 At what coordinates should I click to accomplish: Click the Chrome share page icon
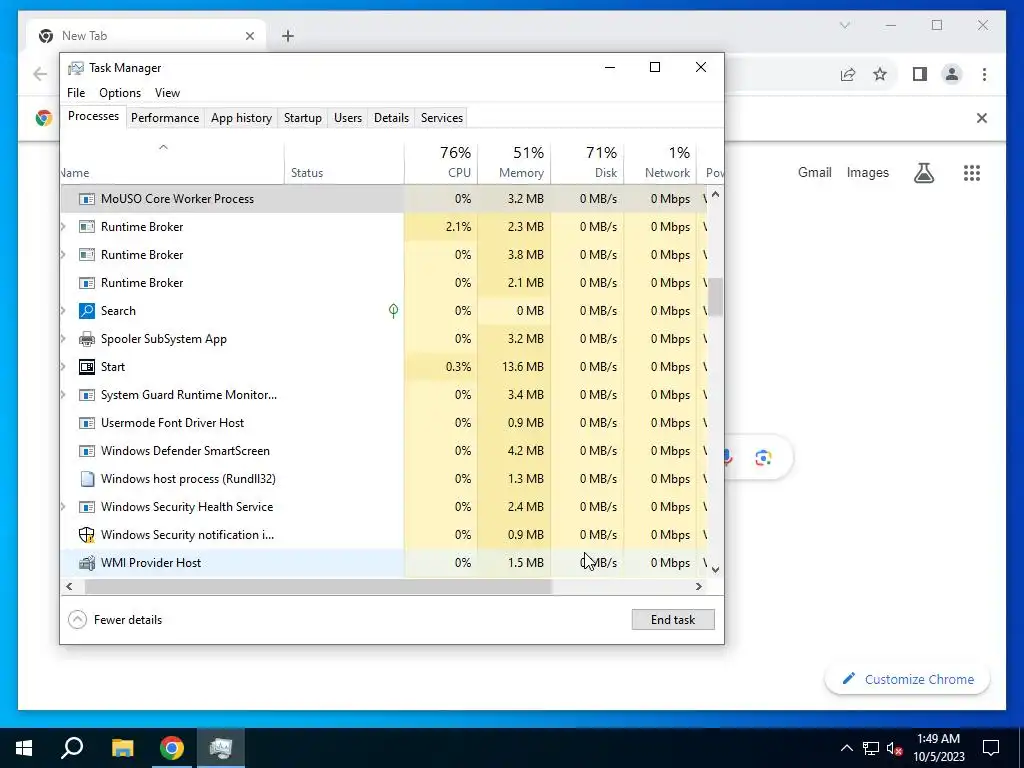(x=848, y=74)
